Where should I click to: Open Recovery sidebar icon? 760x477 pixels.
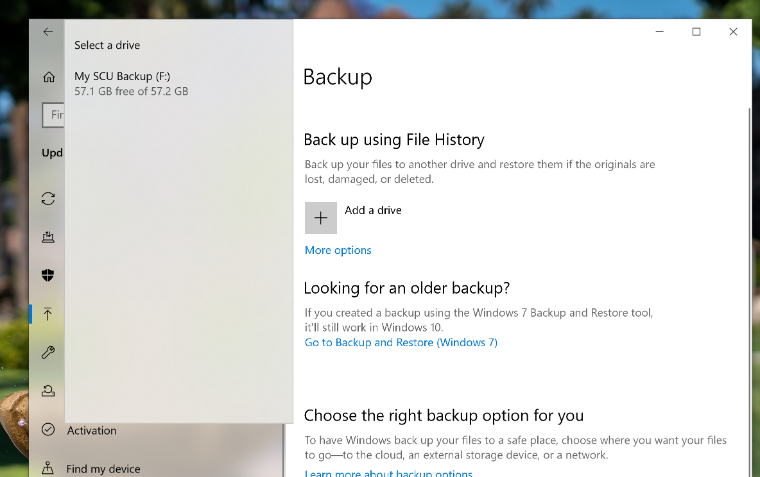coord(48,391)
